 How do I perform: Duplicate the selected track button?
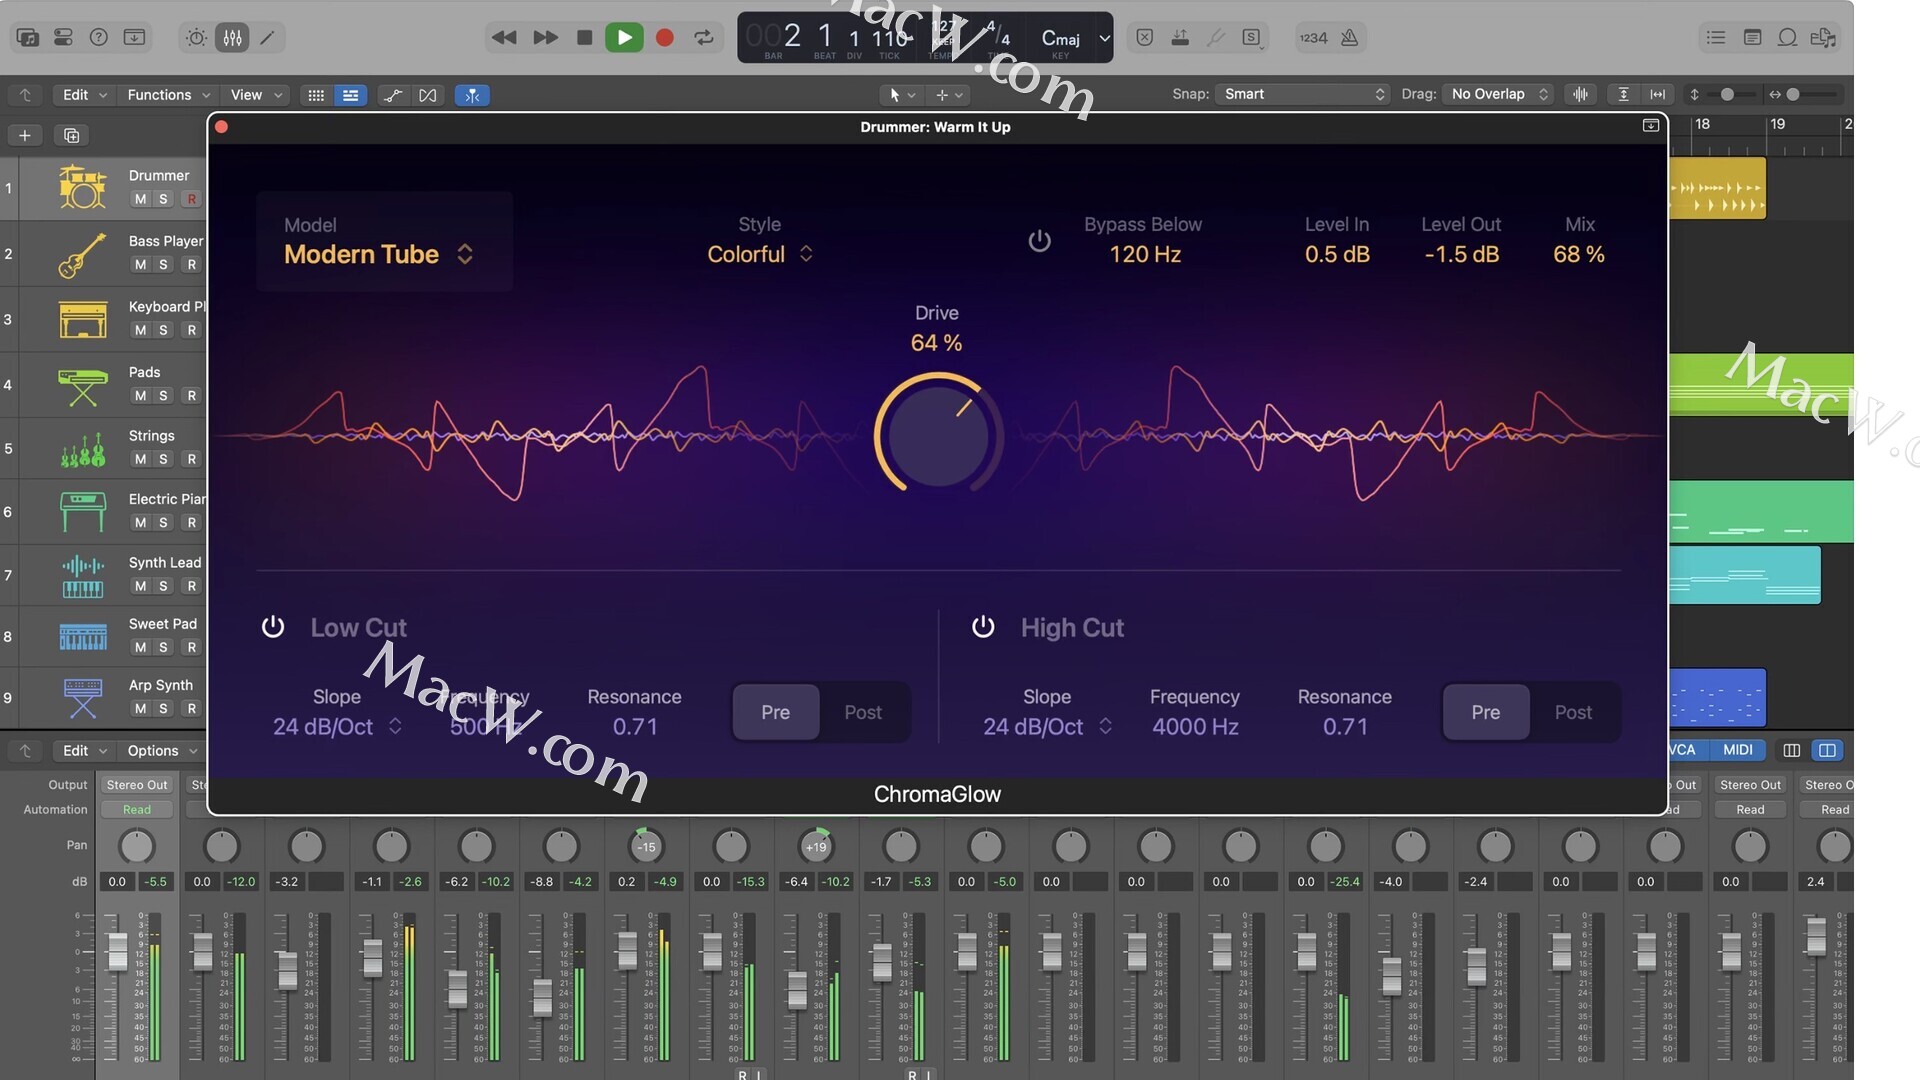[71, 135]
